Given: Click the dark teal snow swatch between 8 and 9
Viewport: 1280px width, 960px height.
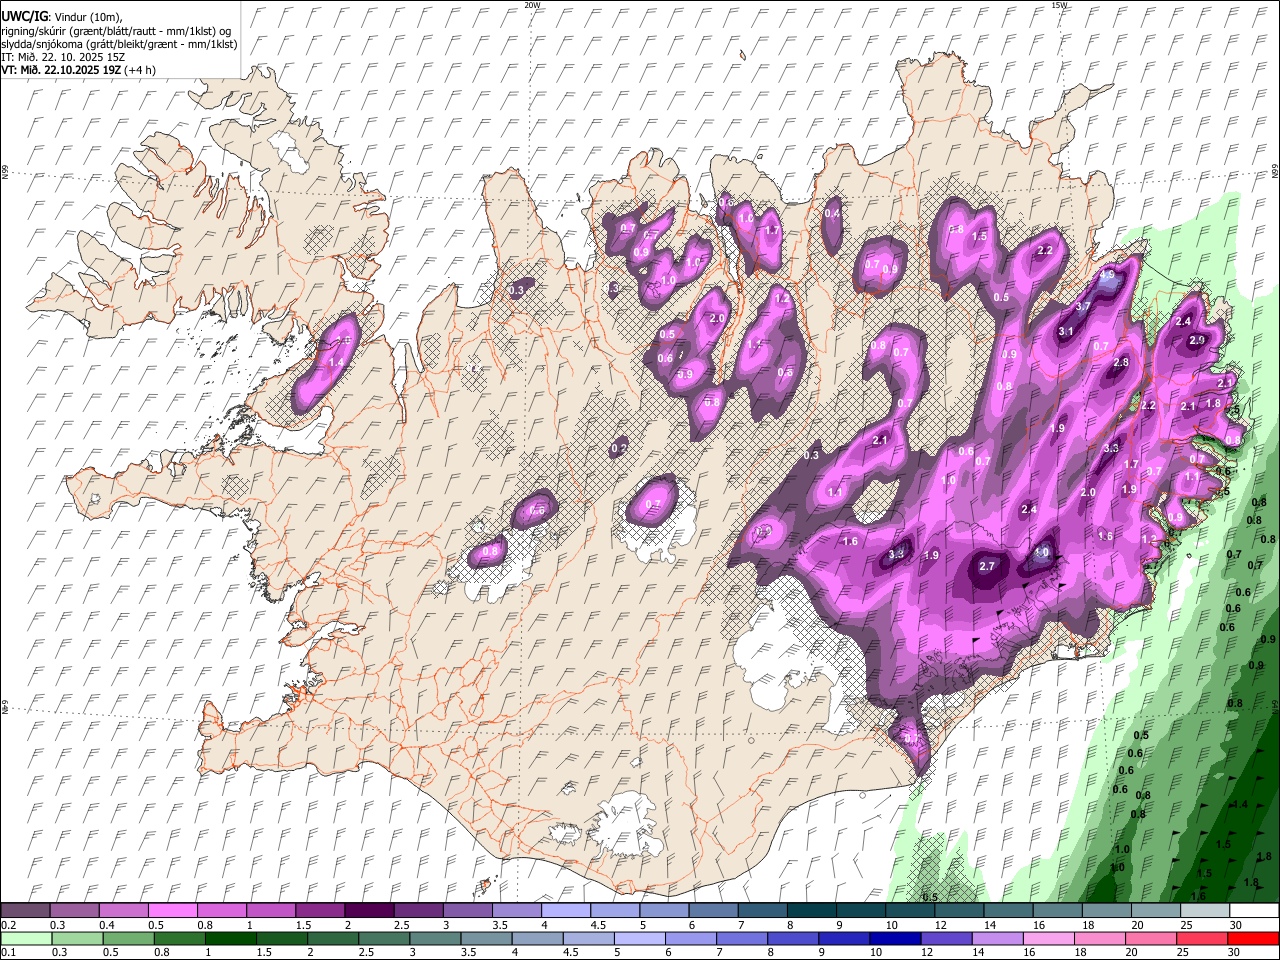Looking at the screenshot, I should tap(811, 911).
